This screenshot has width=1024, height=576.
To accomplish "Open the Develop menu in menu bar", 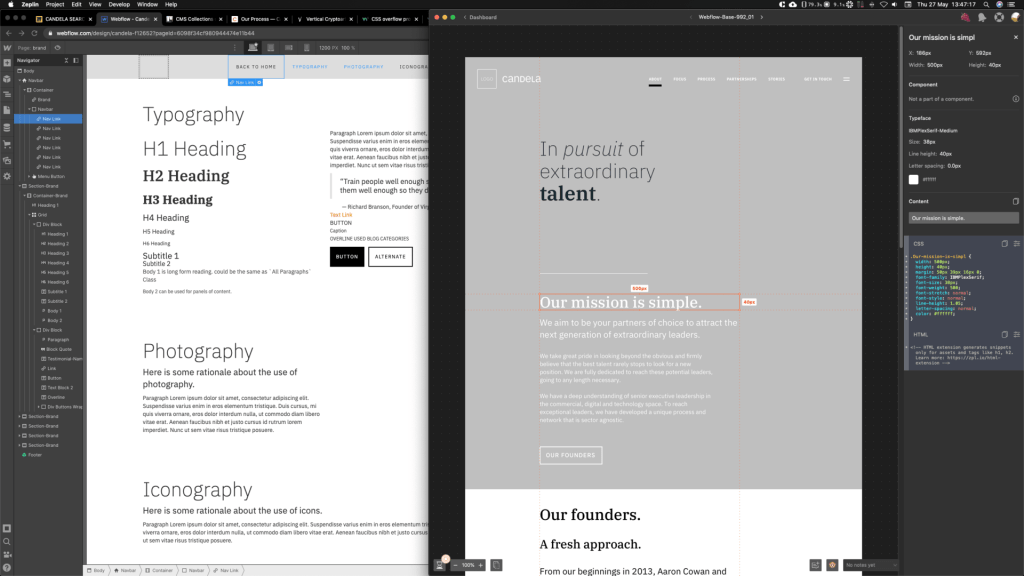I will [x=119, y=5].
